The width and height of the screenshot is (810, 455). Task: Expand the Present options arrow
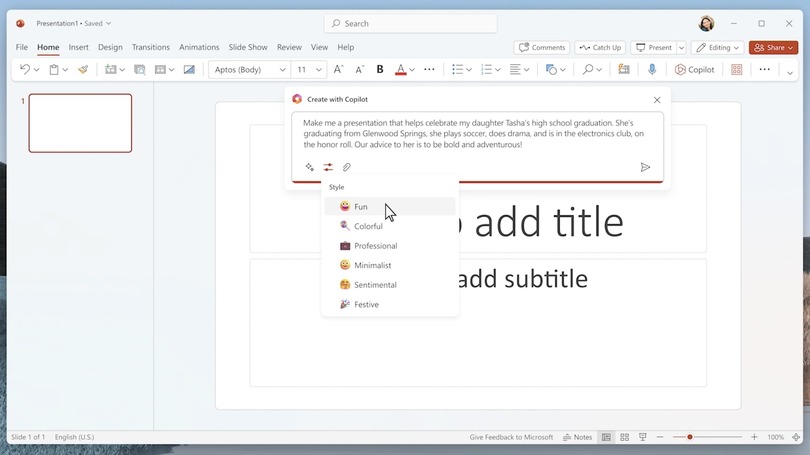pyautogui.click(x=681, y=48)
